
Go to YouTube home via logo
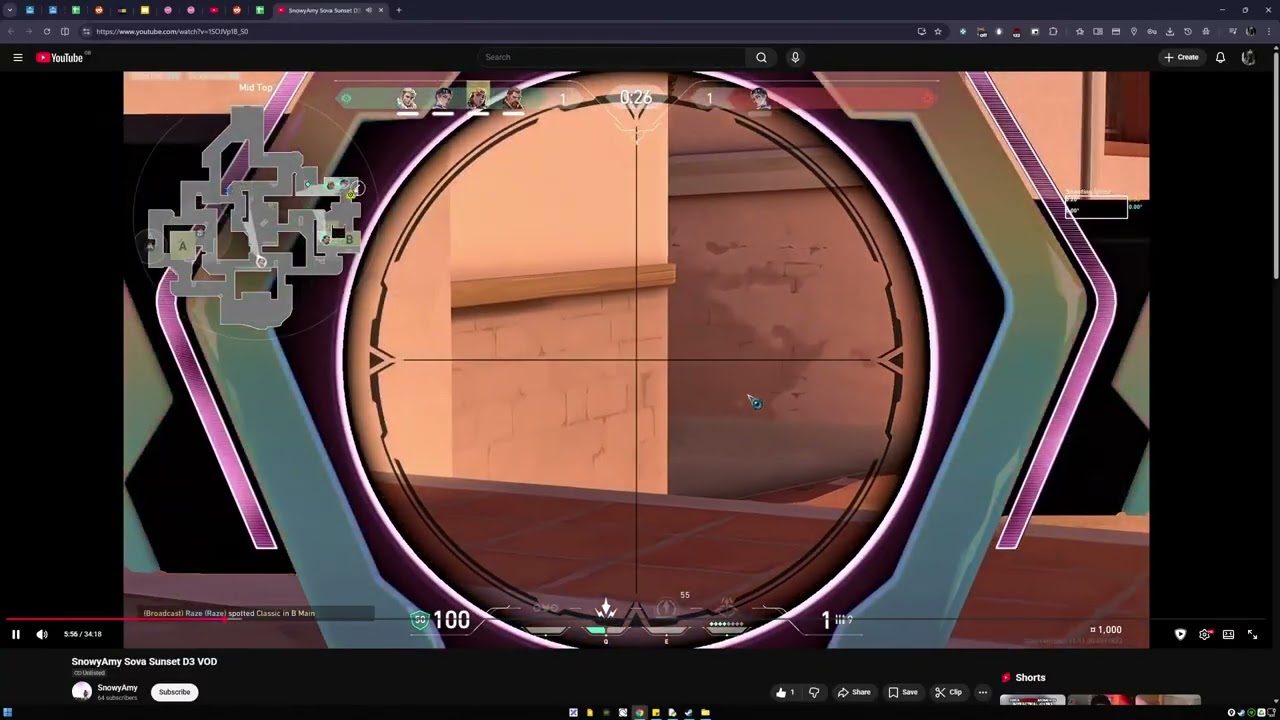(60, 57)
